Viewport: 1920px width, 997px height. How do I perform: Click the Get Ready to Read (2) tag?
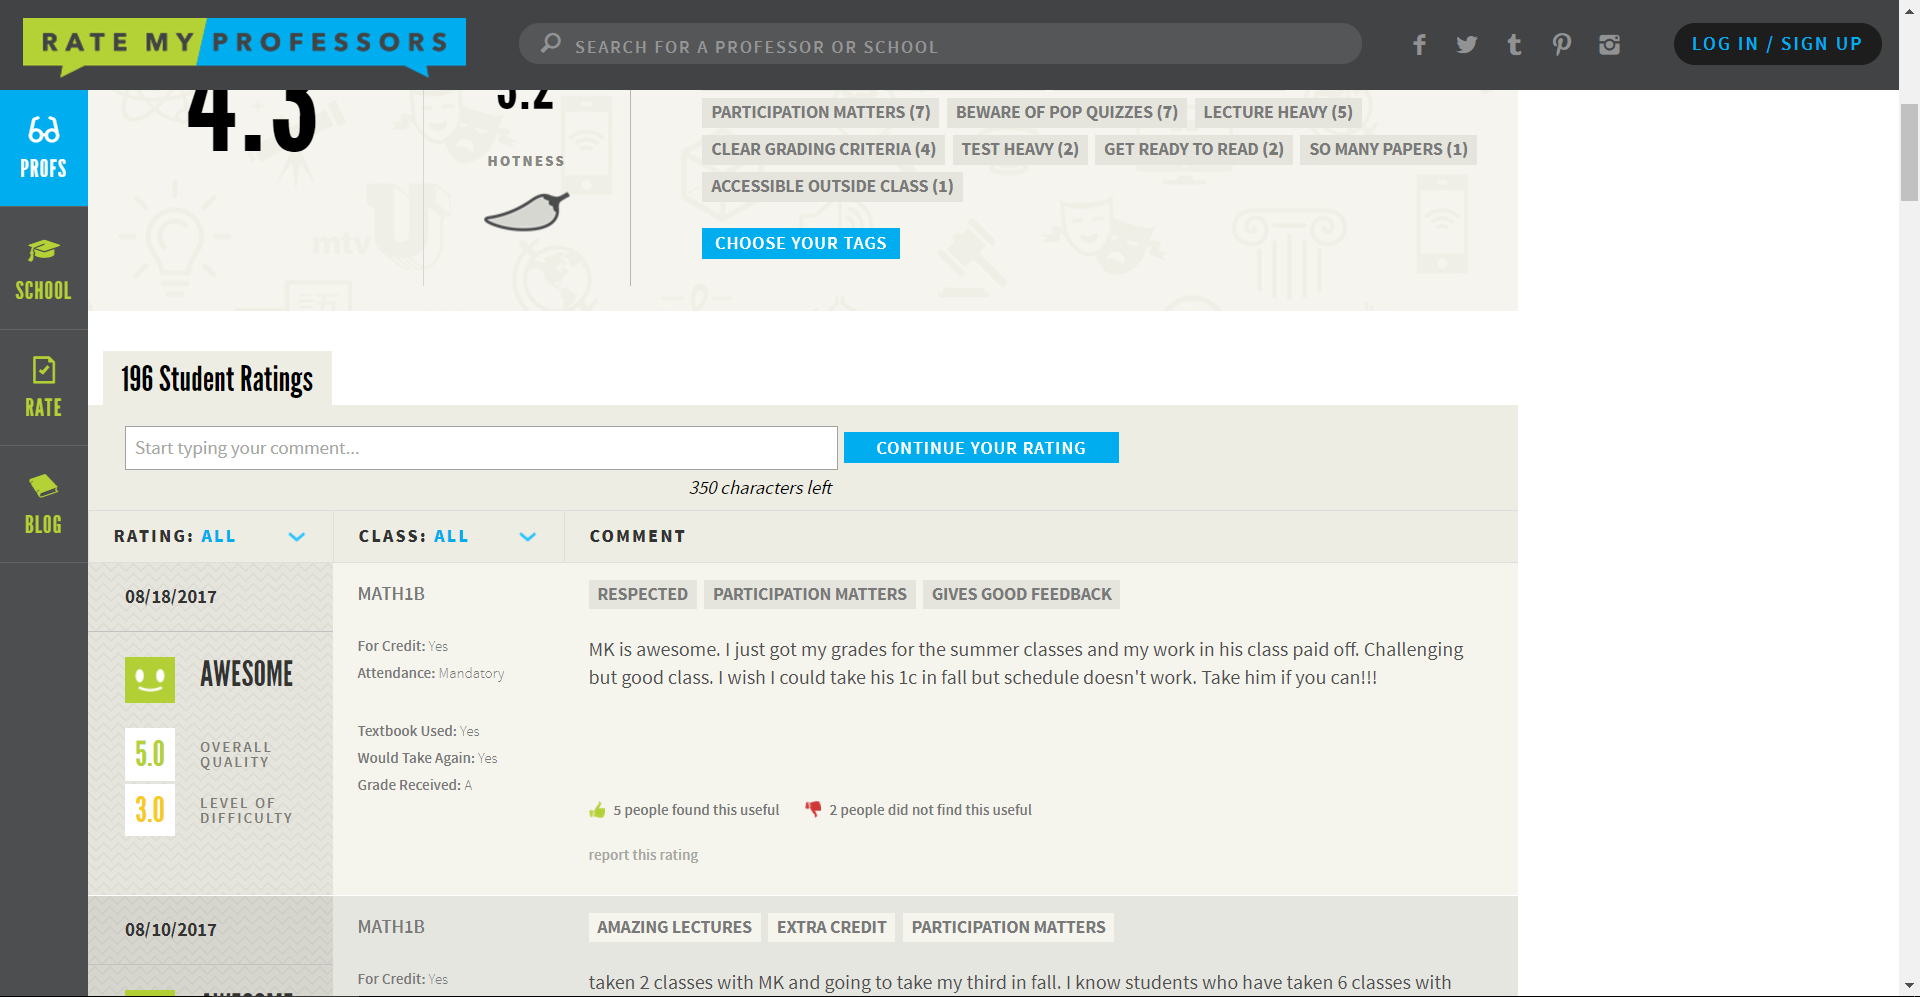pyautogui.click(x=1194, y=149)
